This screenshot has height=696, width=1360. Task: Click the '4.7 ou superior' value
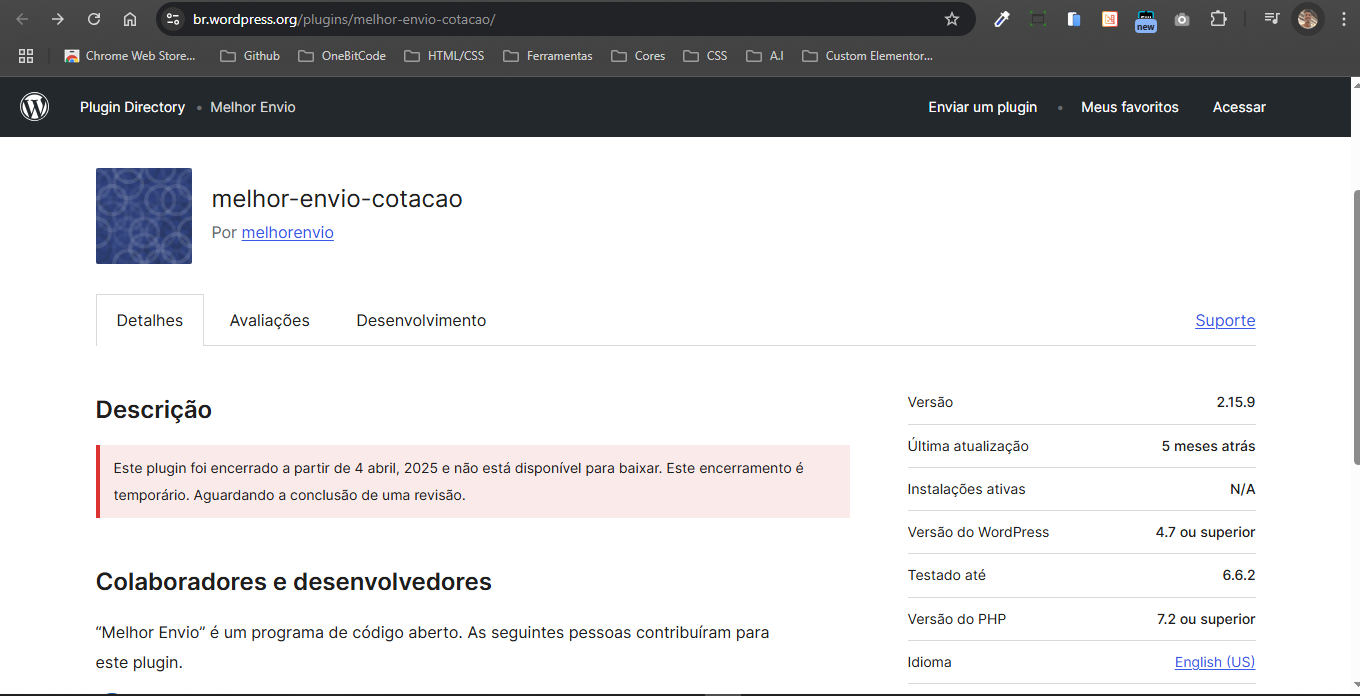point(1206,532)
